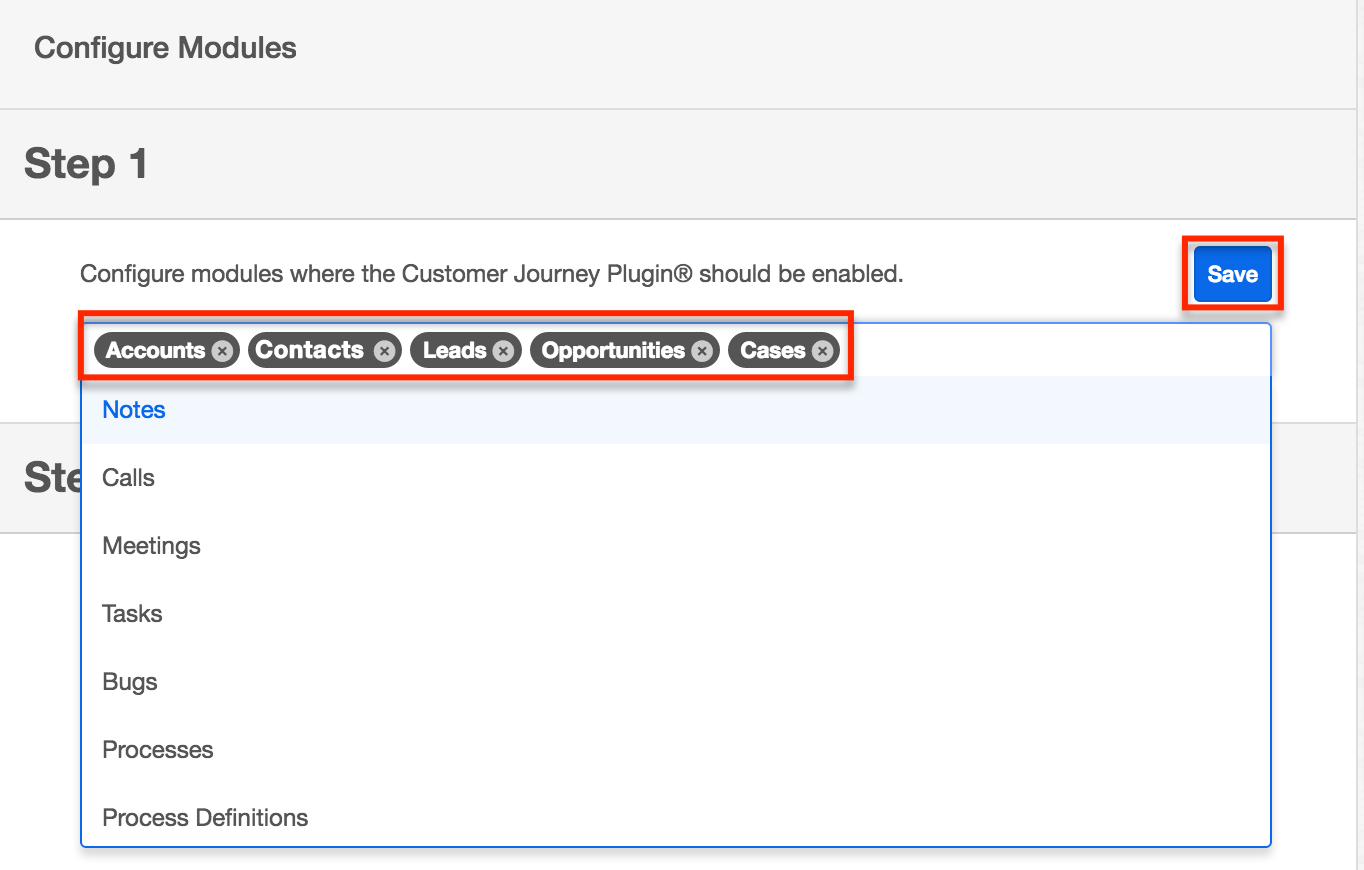The height and width of the screenshot is (870, 1364).
Task: Click the Save button
Action: (x=1232, y=274)
